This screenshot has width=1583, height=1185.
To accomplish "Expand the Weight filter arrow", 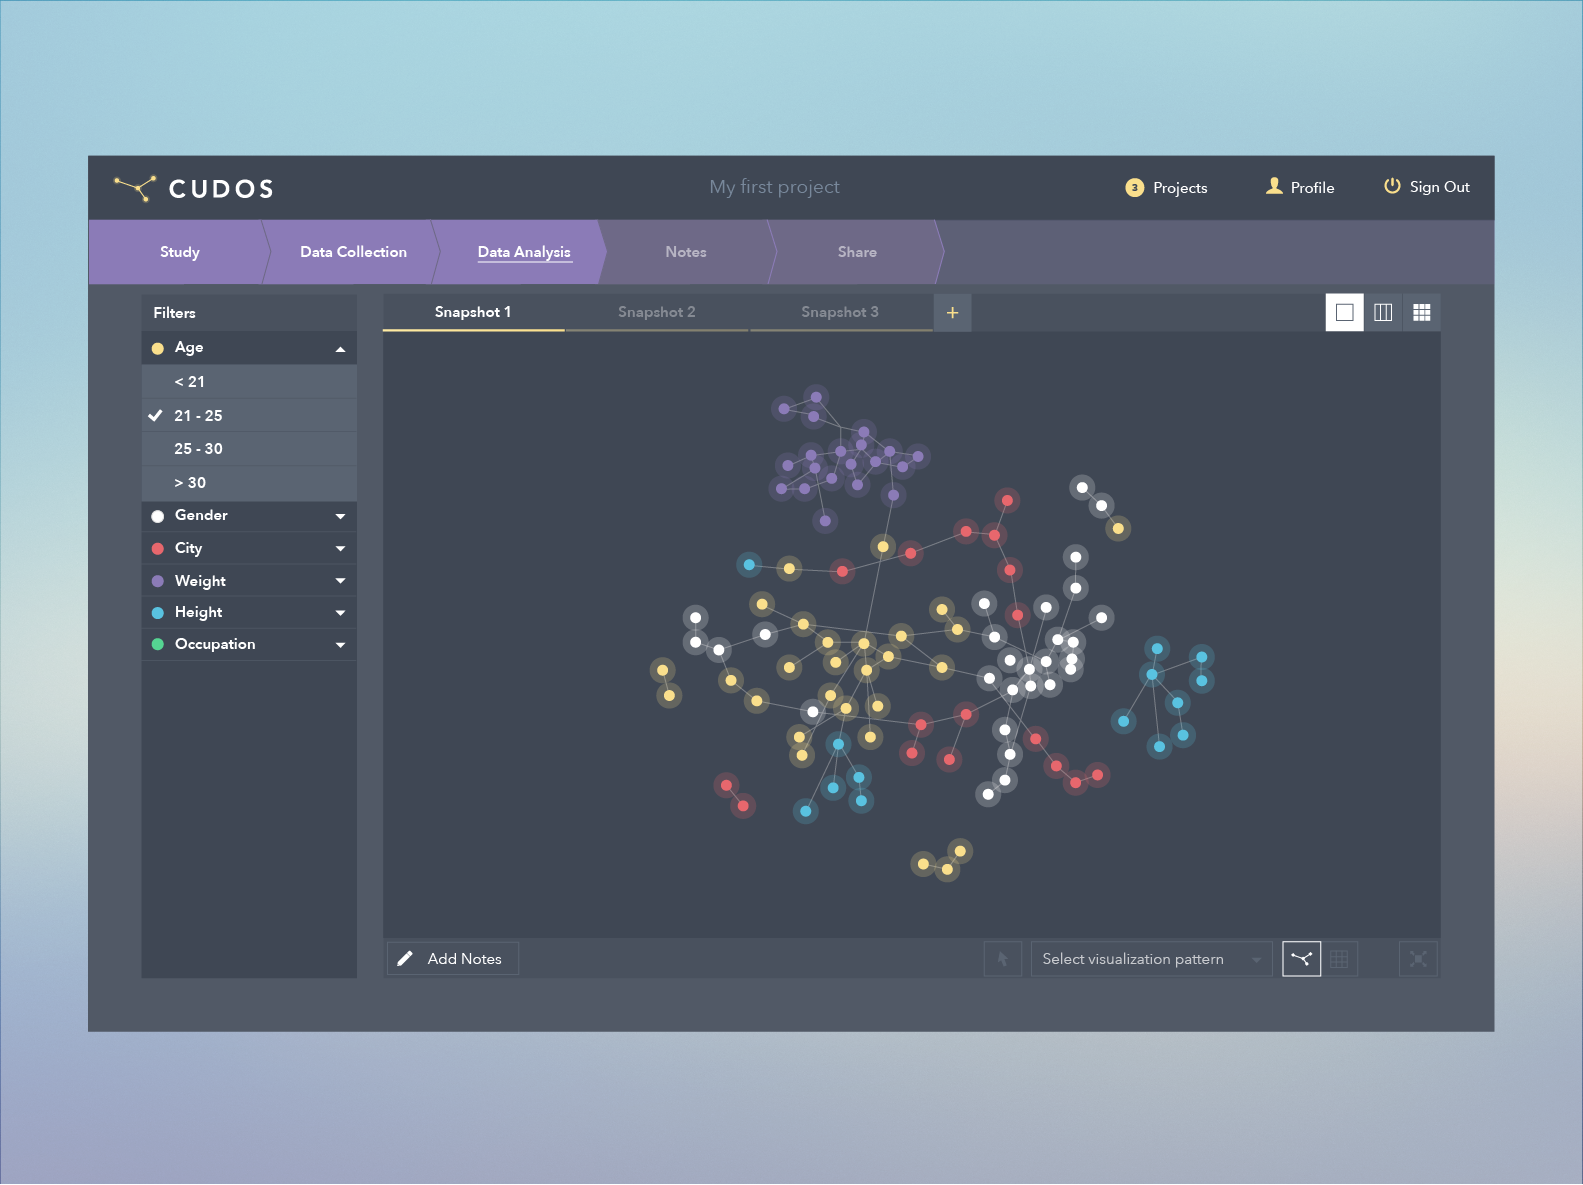I will (340, 581).
